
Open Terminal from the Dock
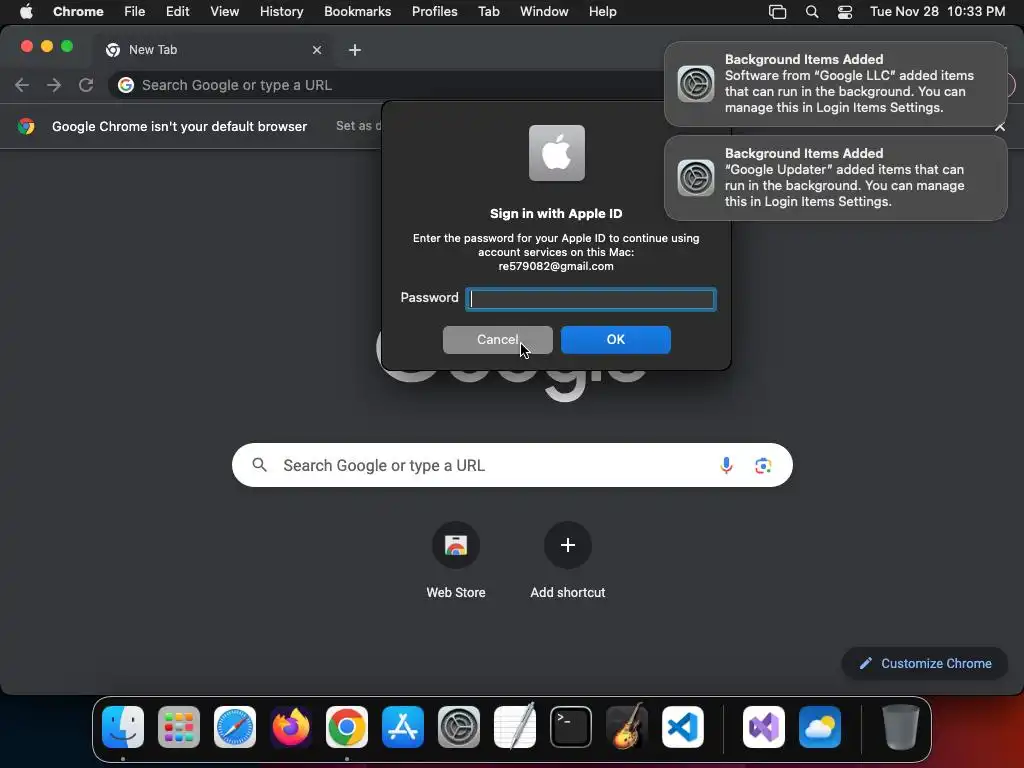[571, 727]
